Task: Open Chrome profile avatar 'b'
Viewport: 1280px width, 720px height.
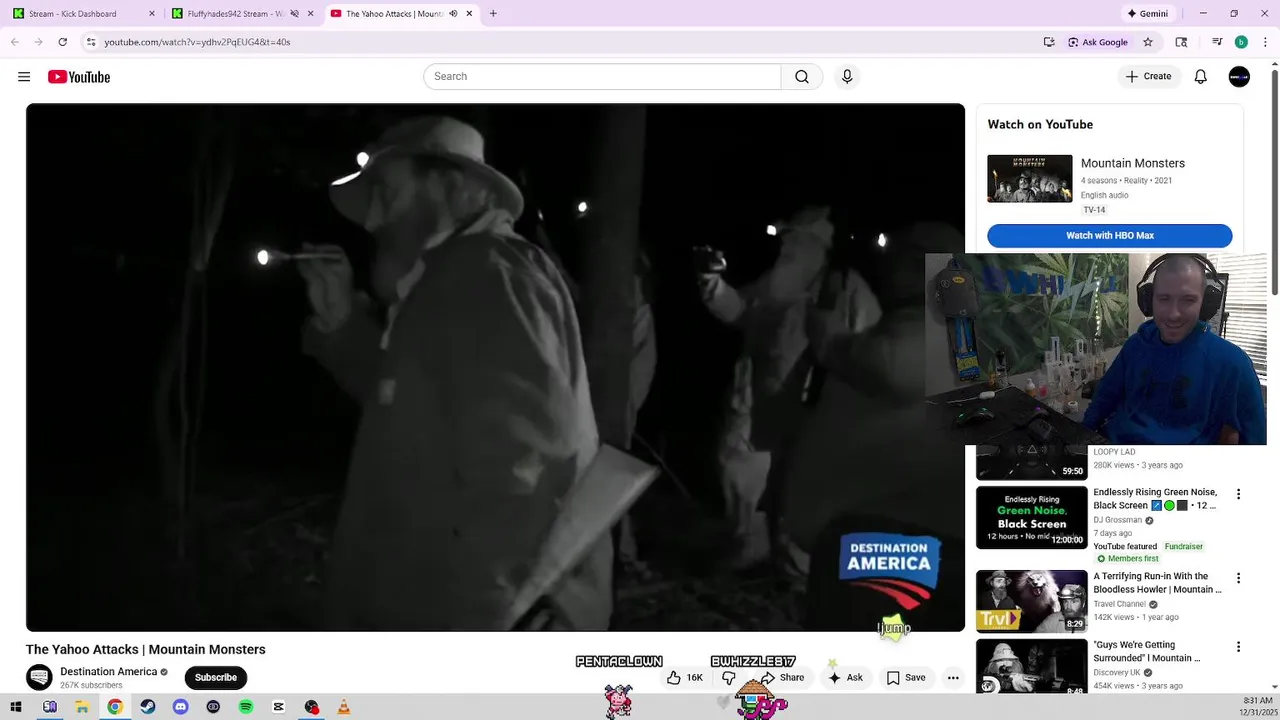Action: tap(1241, 42)
